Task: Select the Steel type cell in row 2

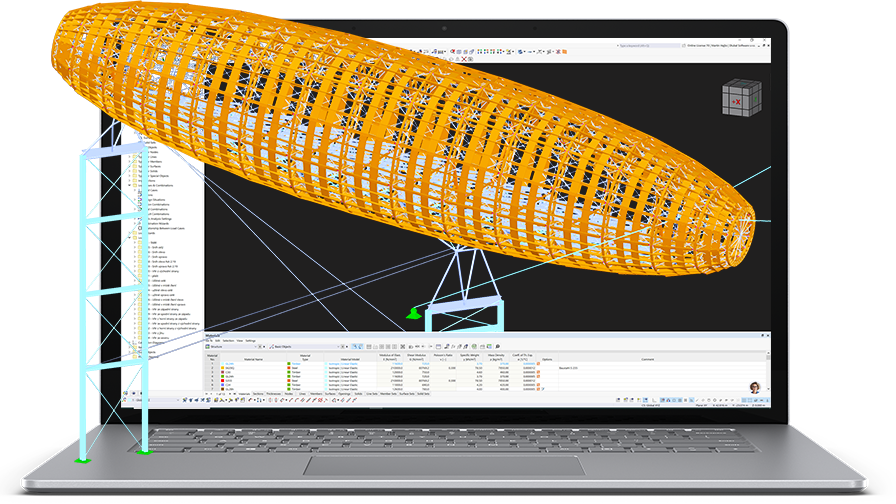Action: point(305,368)
